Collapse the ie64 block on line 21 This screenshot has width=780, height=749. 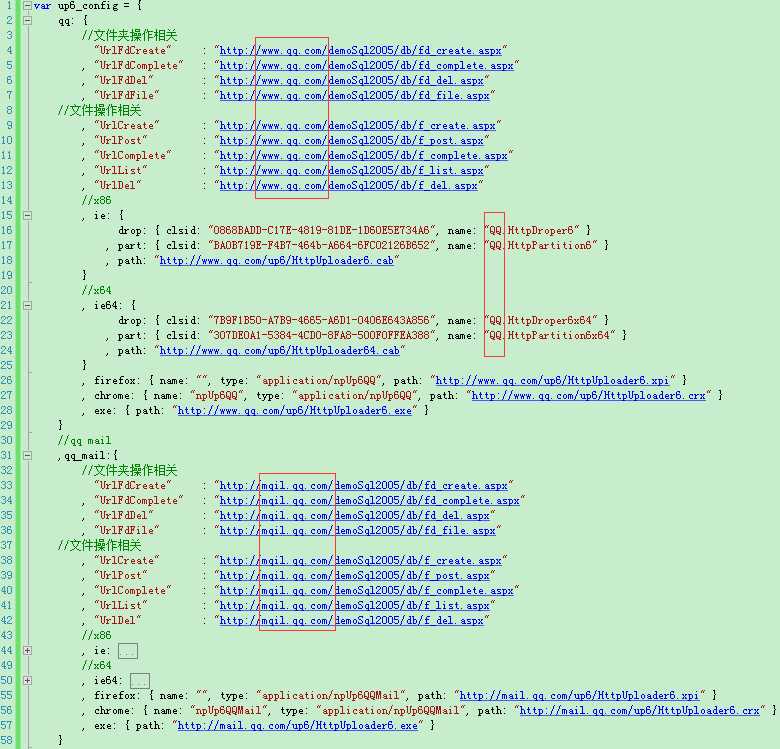[28, 305]
